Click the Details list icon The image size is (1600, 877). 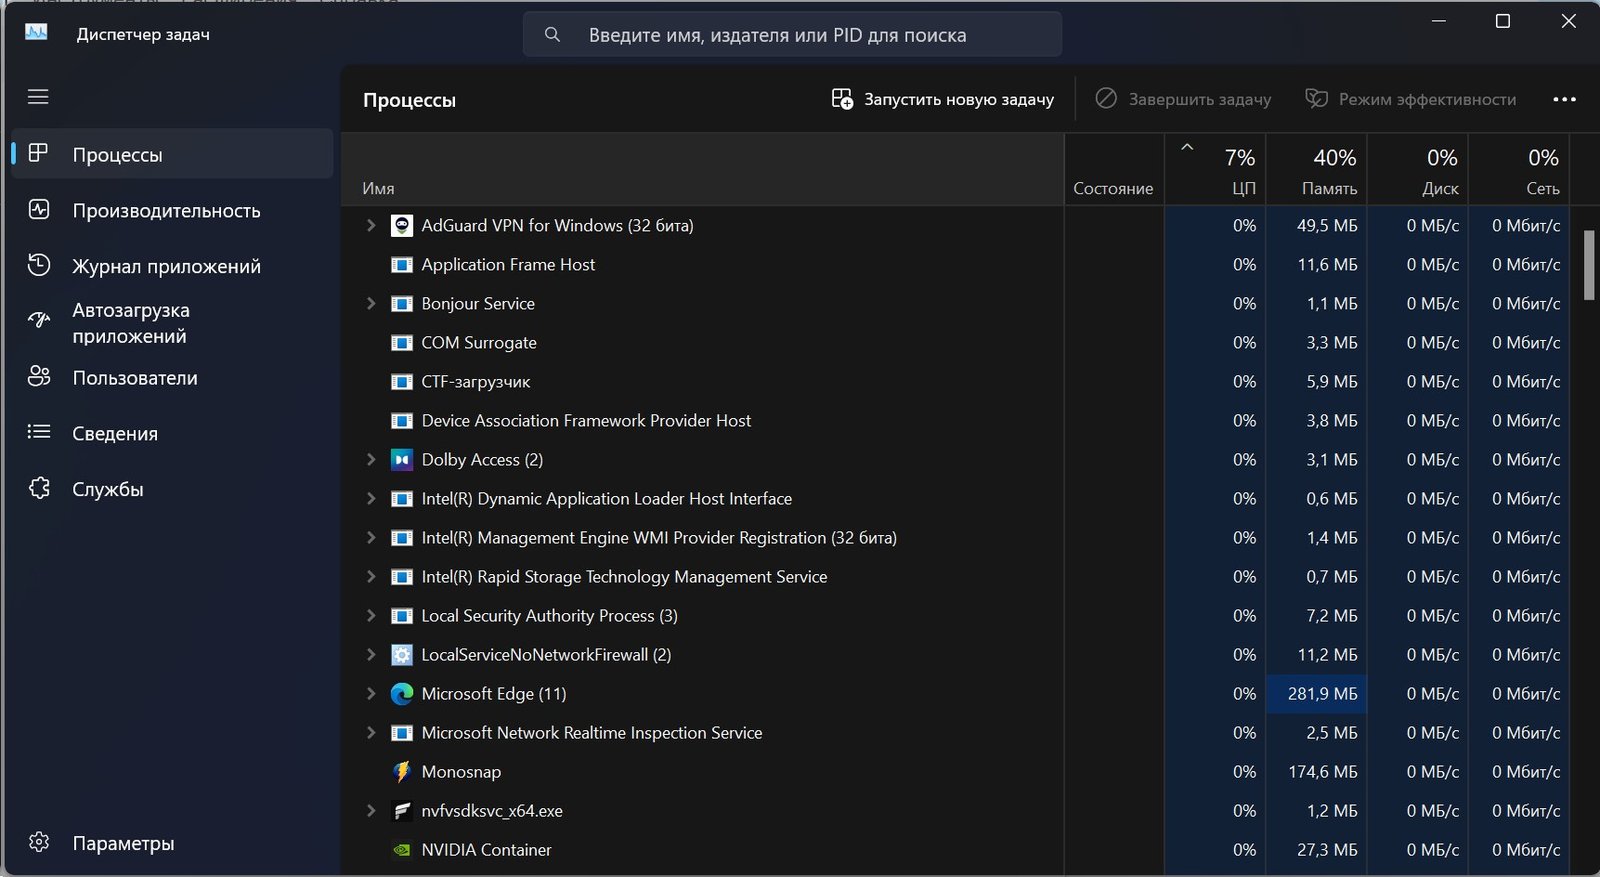click(x=39, y=432)
